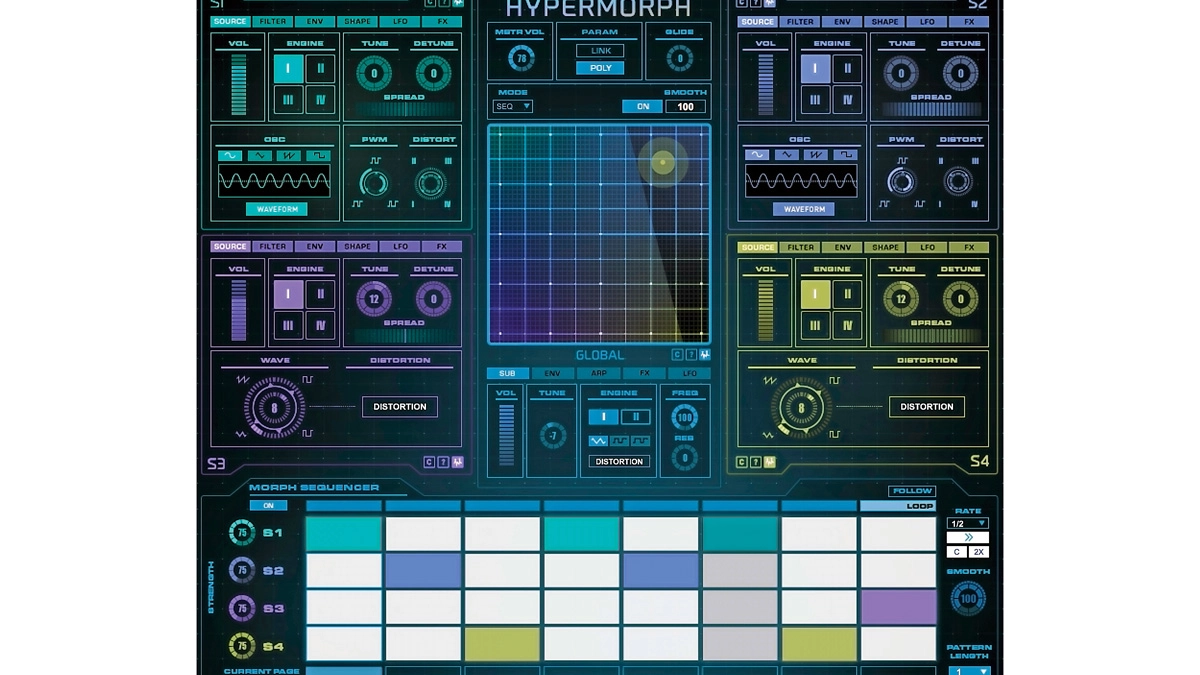Select the sine wave icon in S2 oscillator

pos(757,155)
